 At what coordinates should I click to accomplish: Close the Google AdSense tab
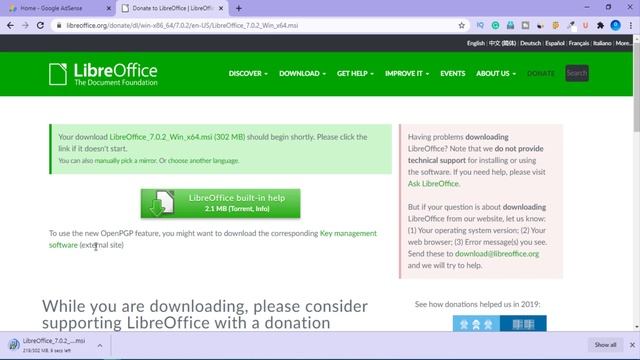tap(109, 8)
